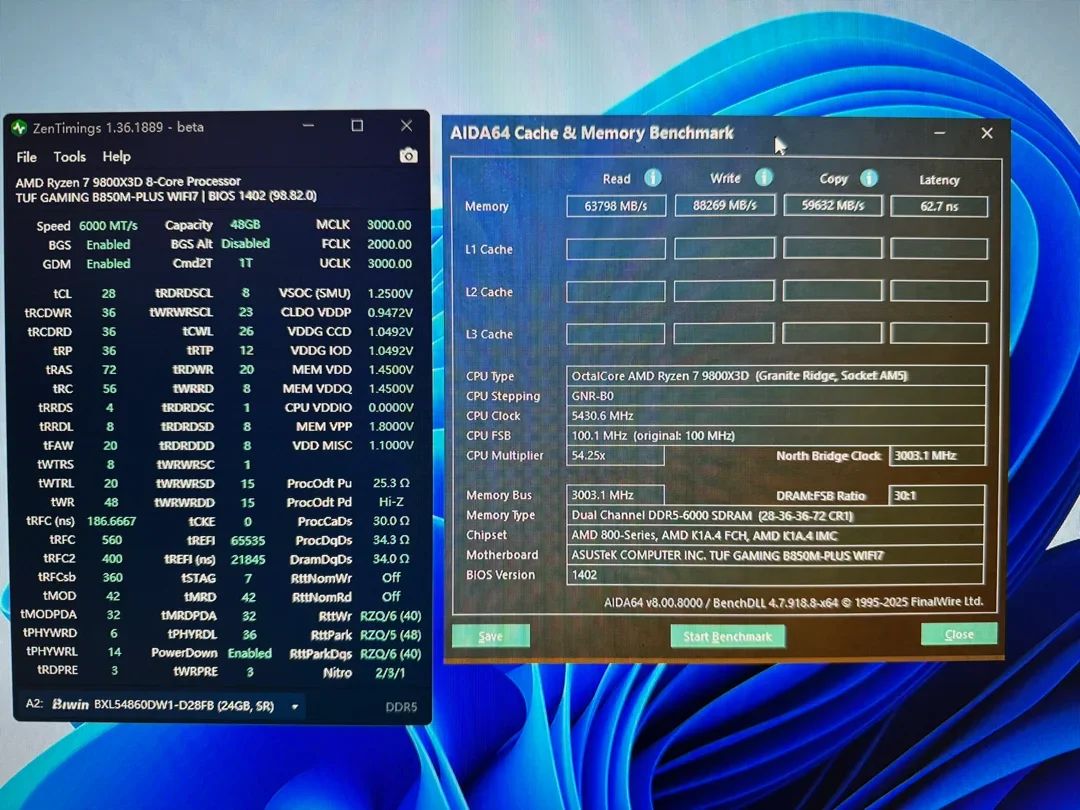Click the Cmd2T value 1T
Image resolution: width=1080 pixels, height=810 pixels.
coord(245,263)
